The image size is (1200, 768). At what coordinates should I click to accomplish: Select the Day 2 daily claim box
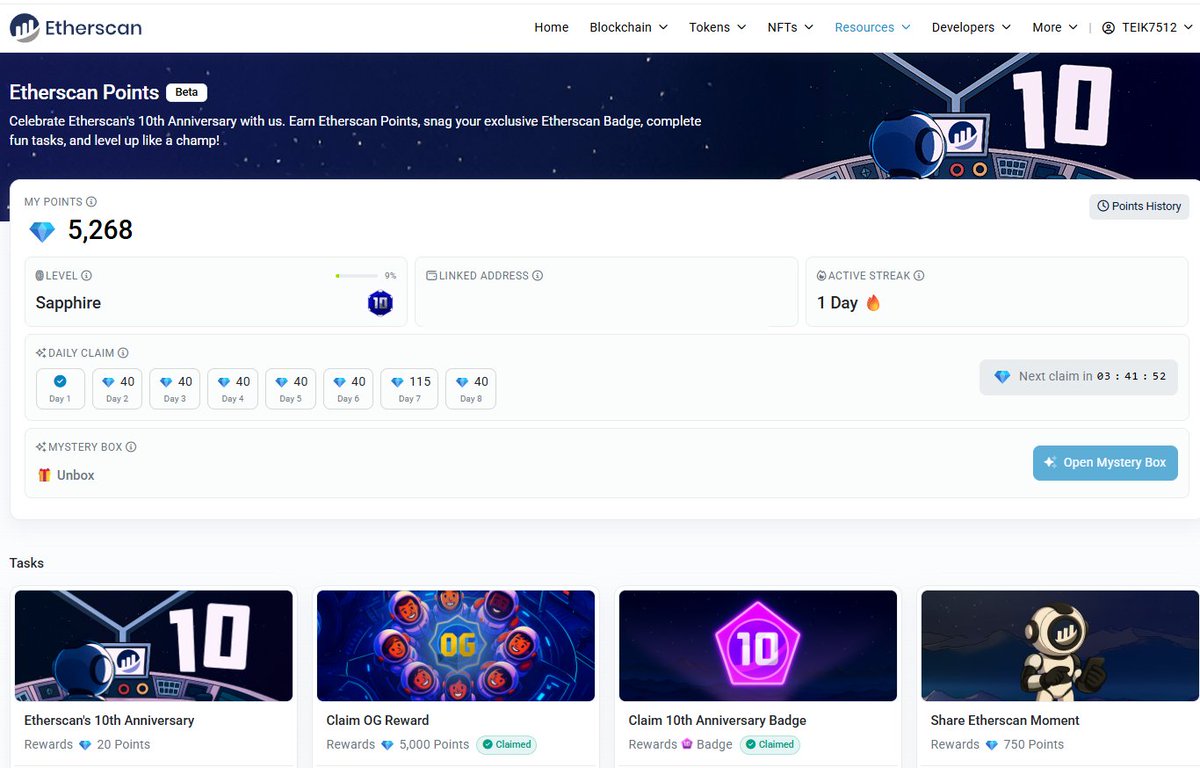[117, 389]
